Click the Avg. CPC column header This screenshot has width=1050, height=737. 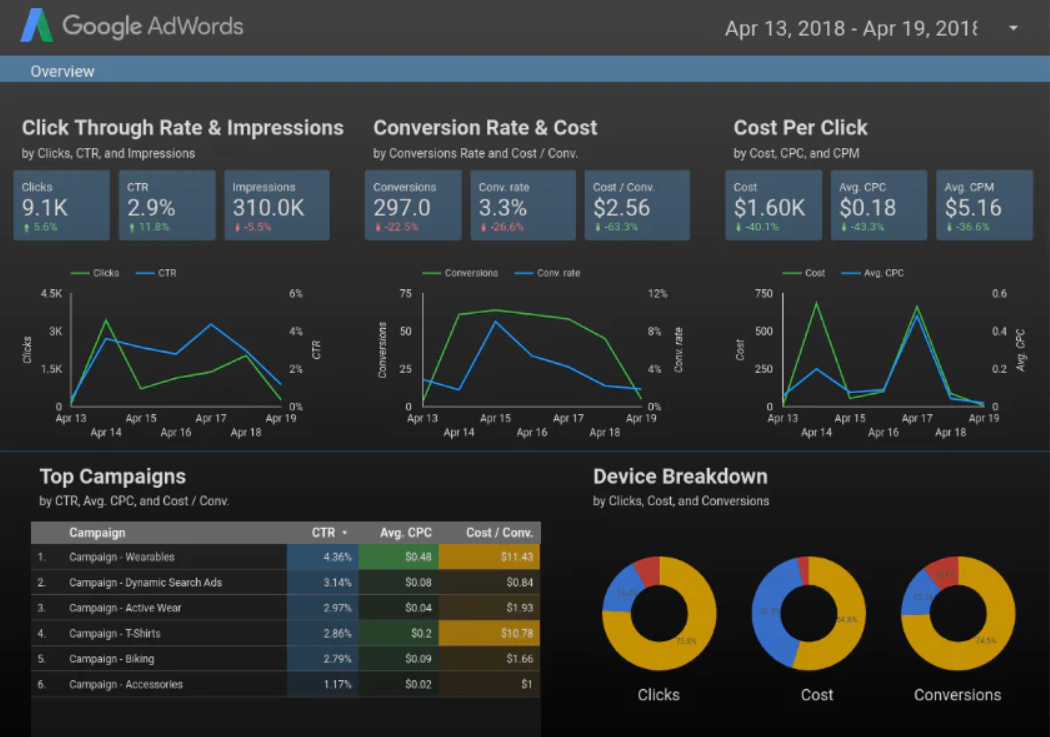(x=406, y=533)
